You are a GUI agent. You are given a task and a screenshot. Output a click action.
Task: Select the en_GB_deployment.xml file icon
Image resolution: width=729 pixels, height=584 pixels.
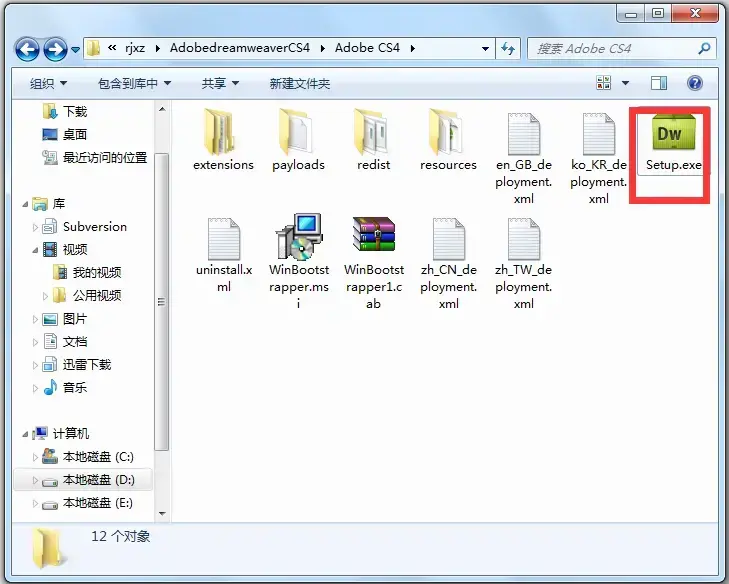click(524, 134)
